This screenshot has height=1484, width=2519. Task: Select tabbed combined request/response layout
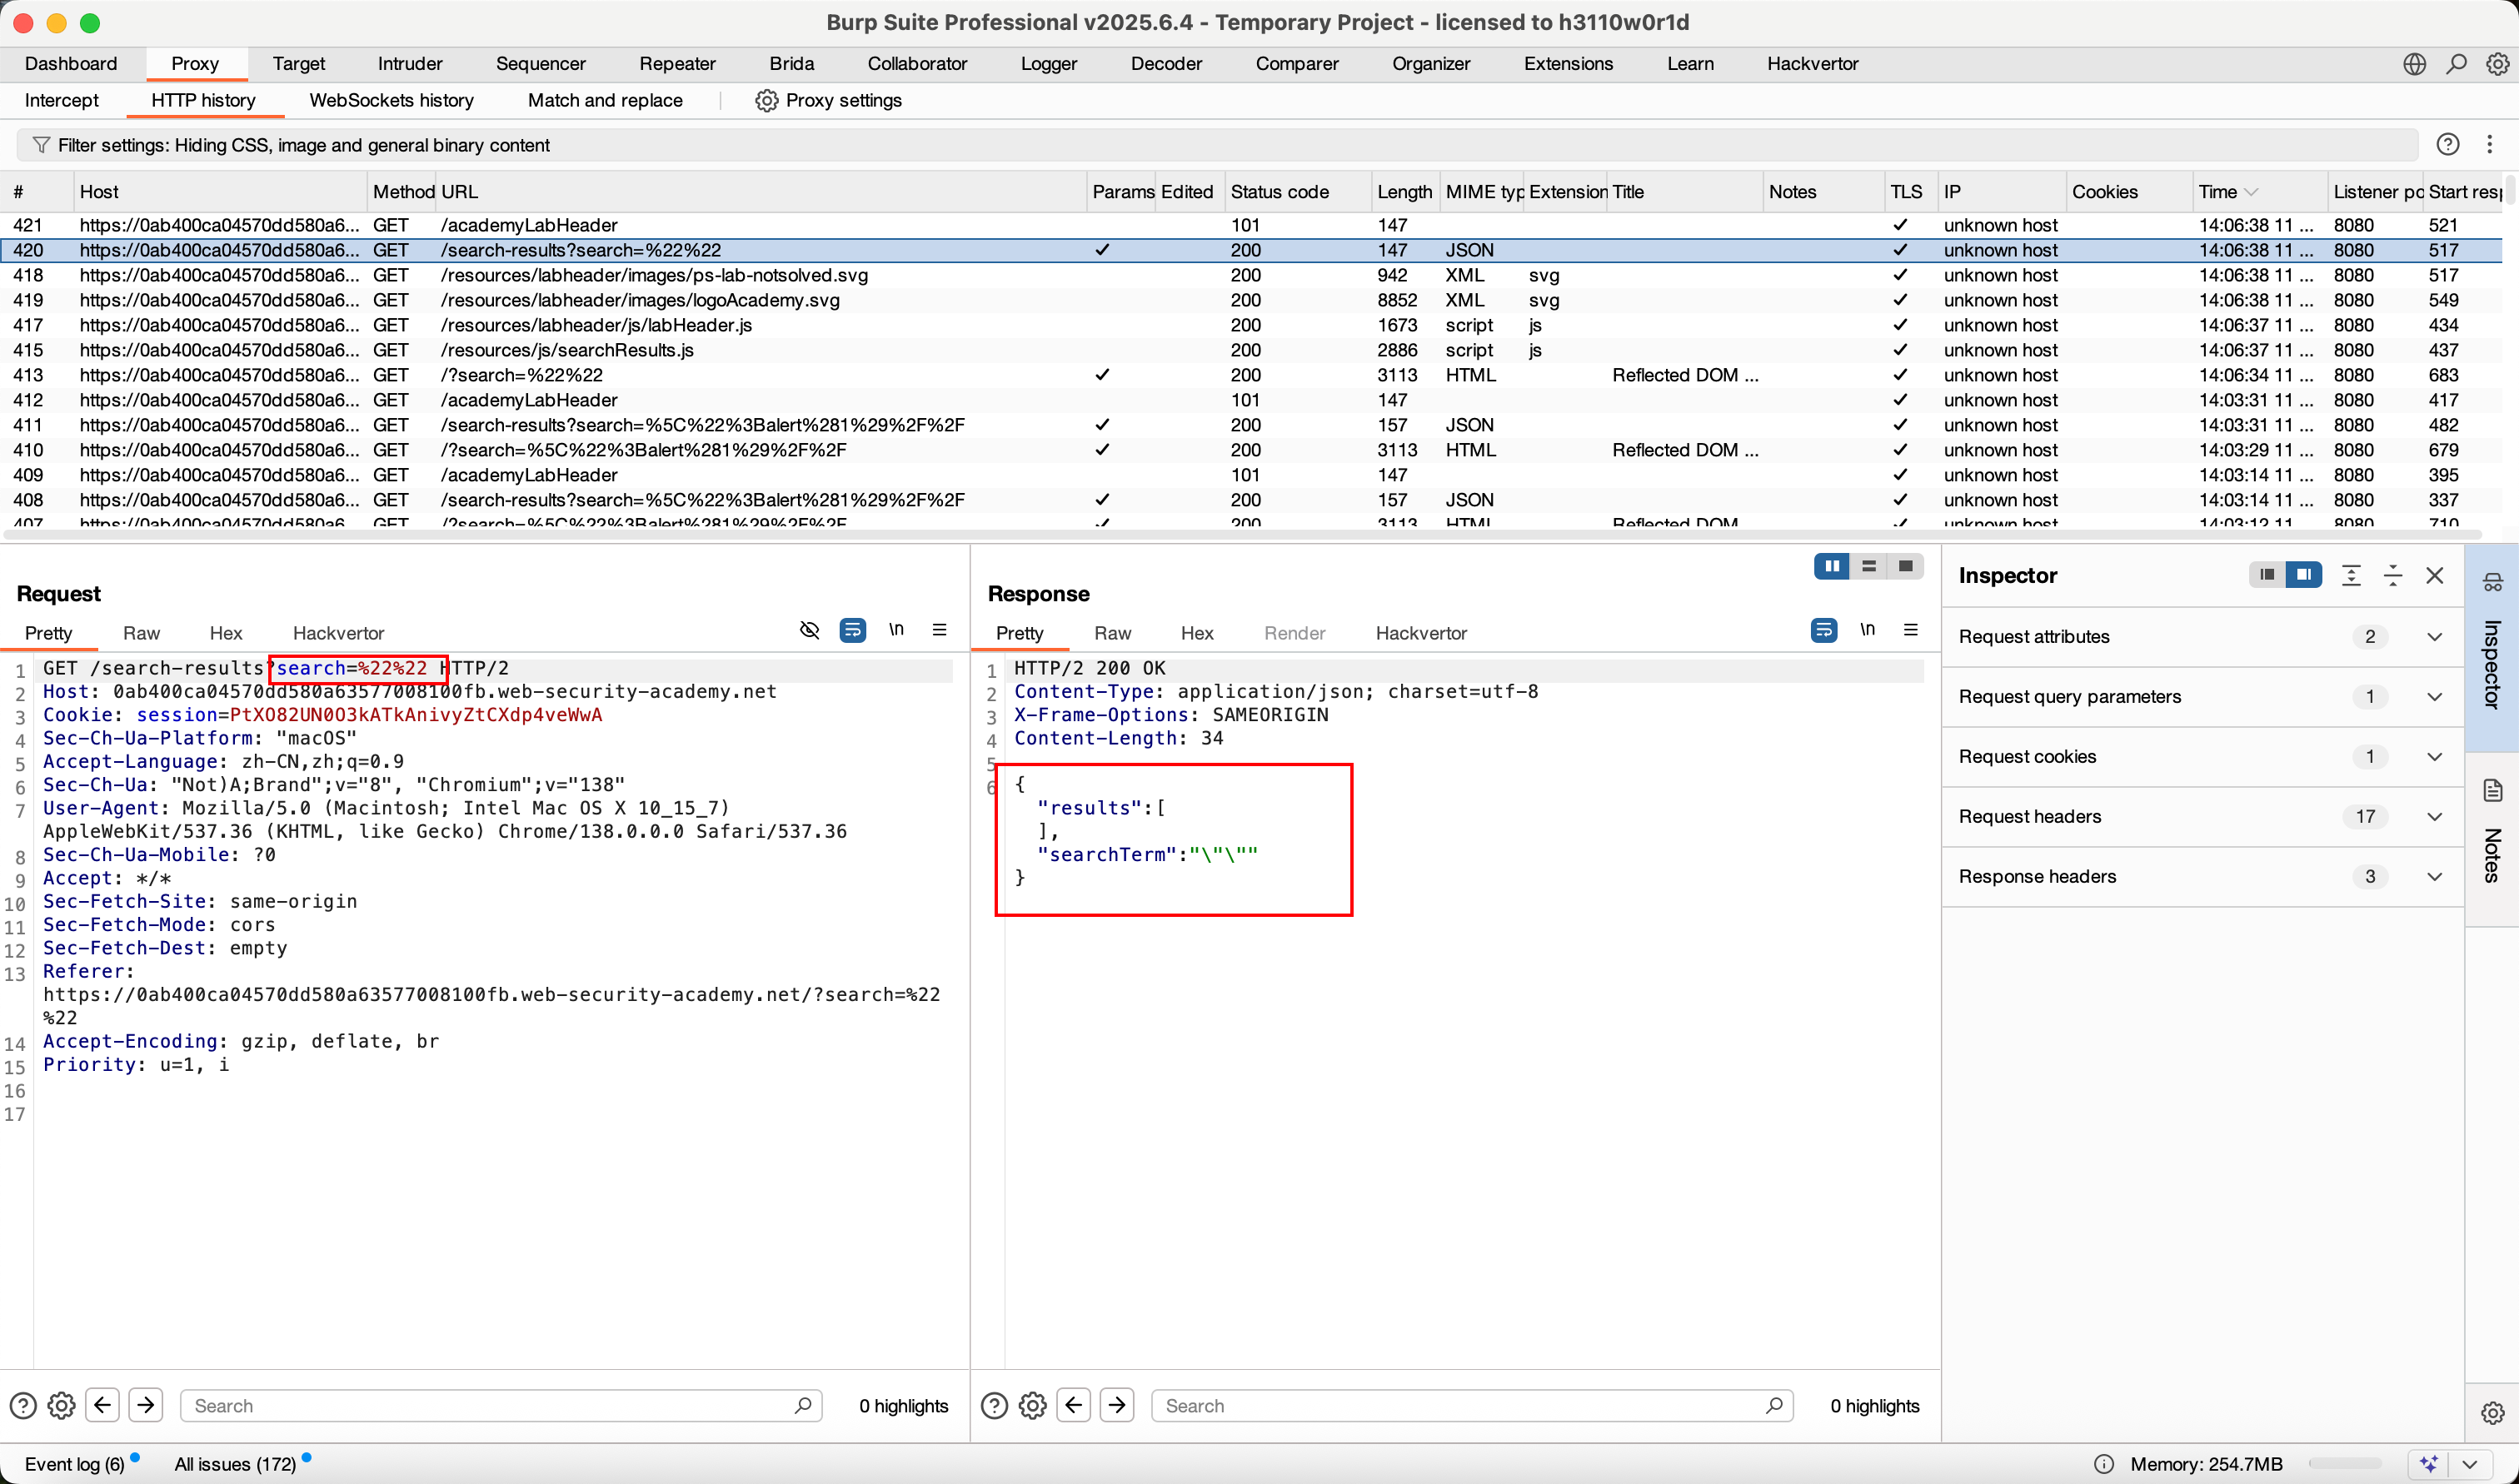click(x=1905, y=566)
